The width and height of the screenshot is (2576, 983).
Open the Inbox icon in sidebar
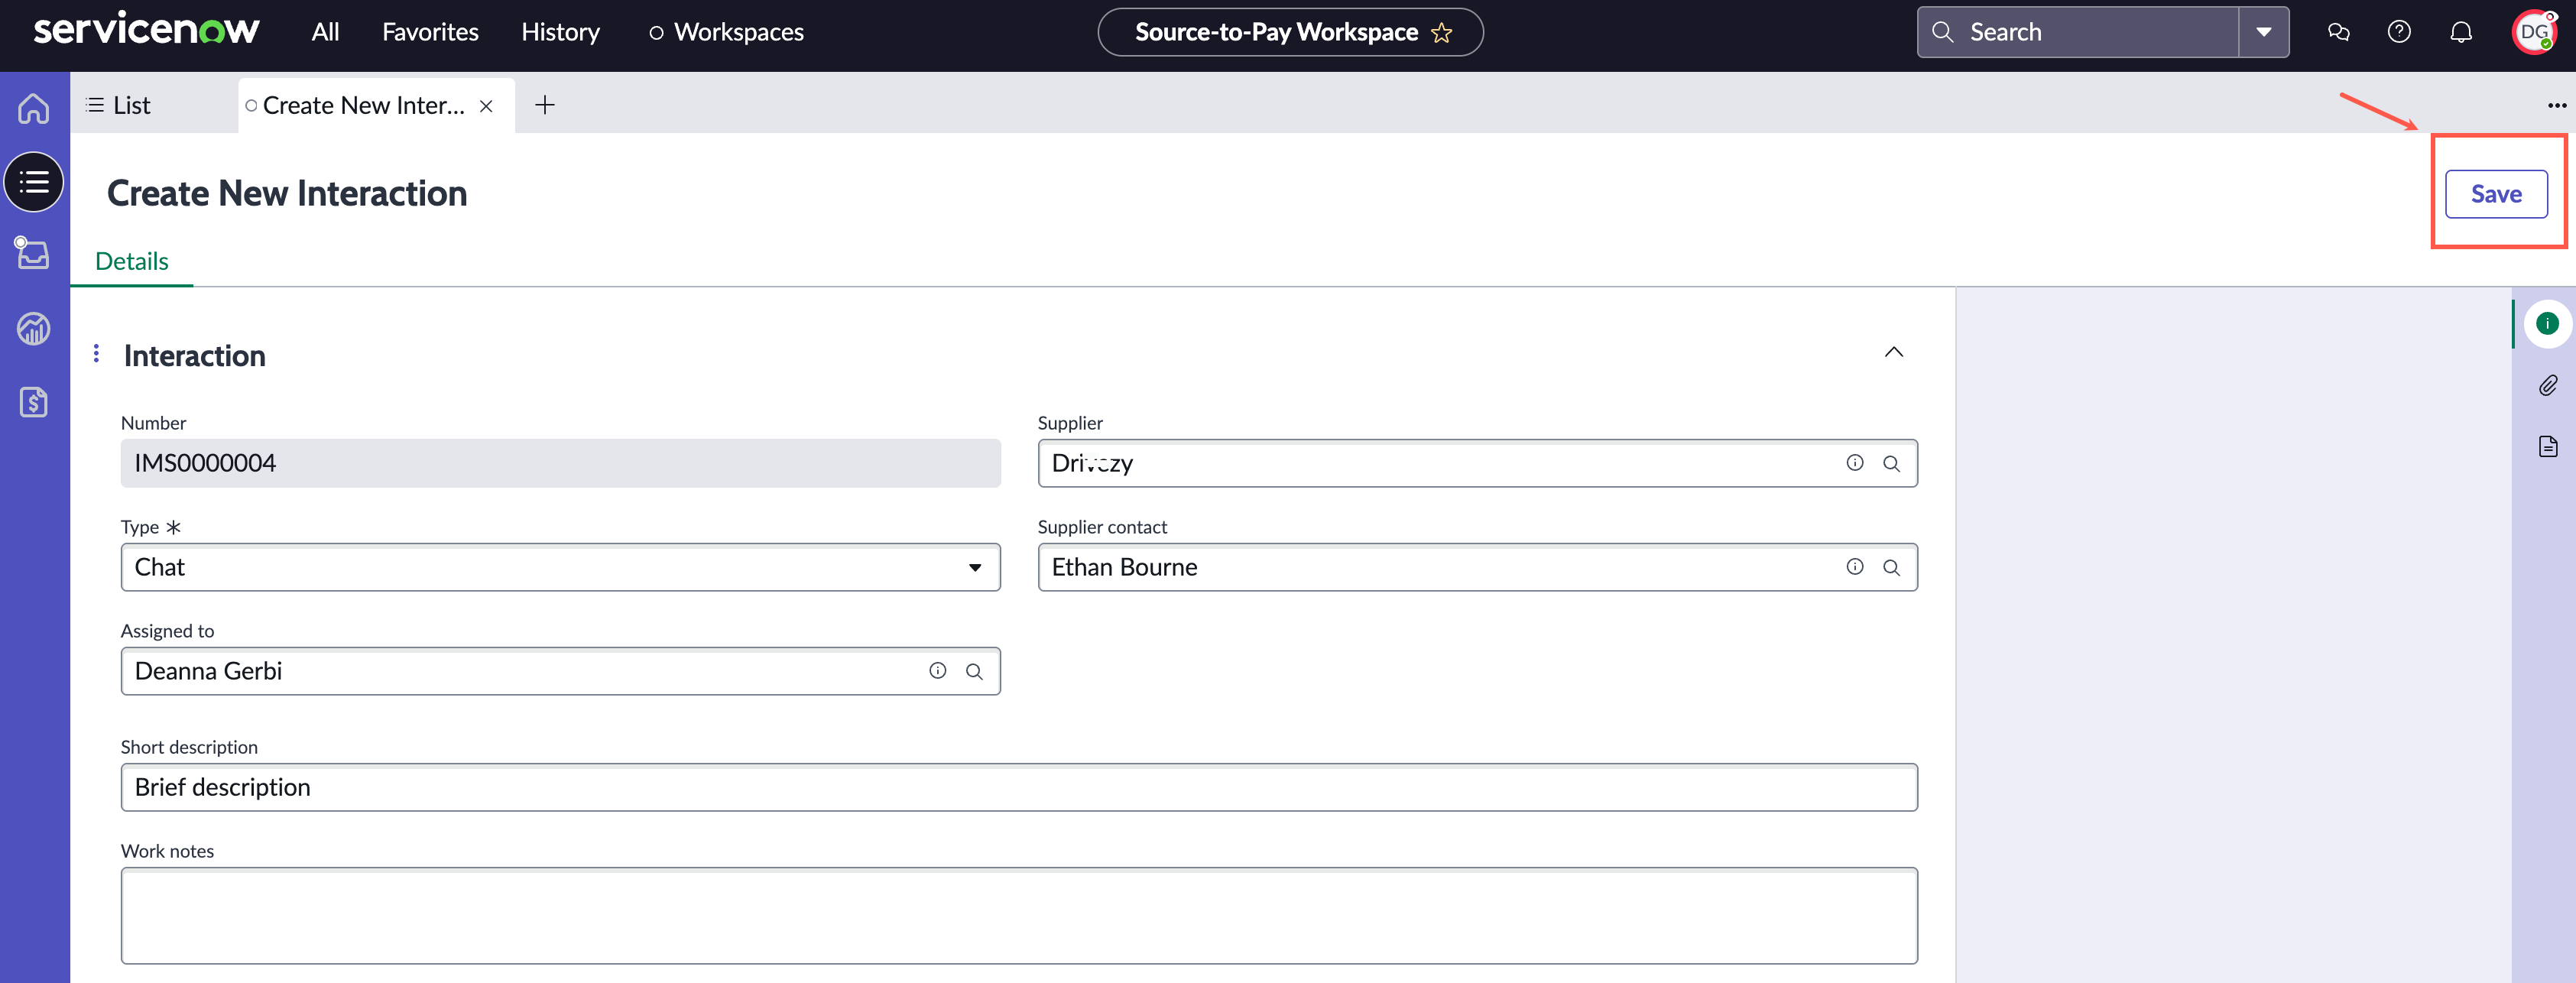(x=32, y=253)
